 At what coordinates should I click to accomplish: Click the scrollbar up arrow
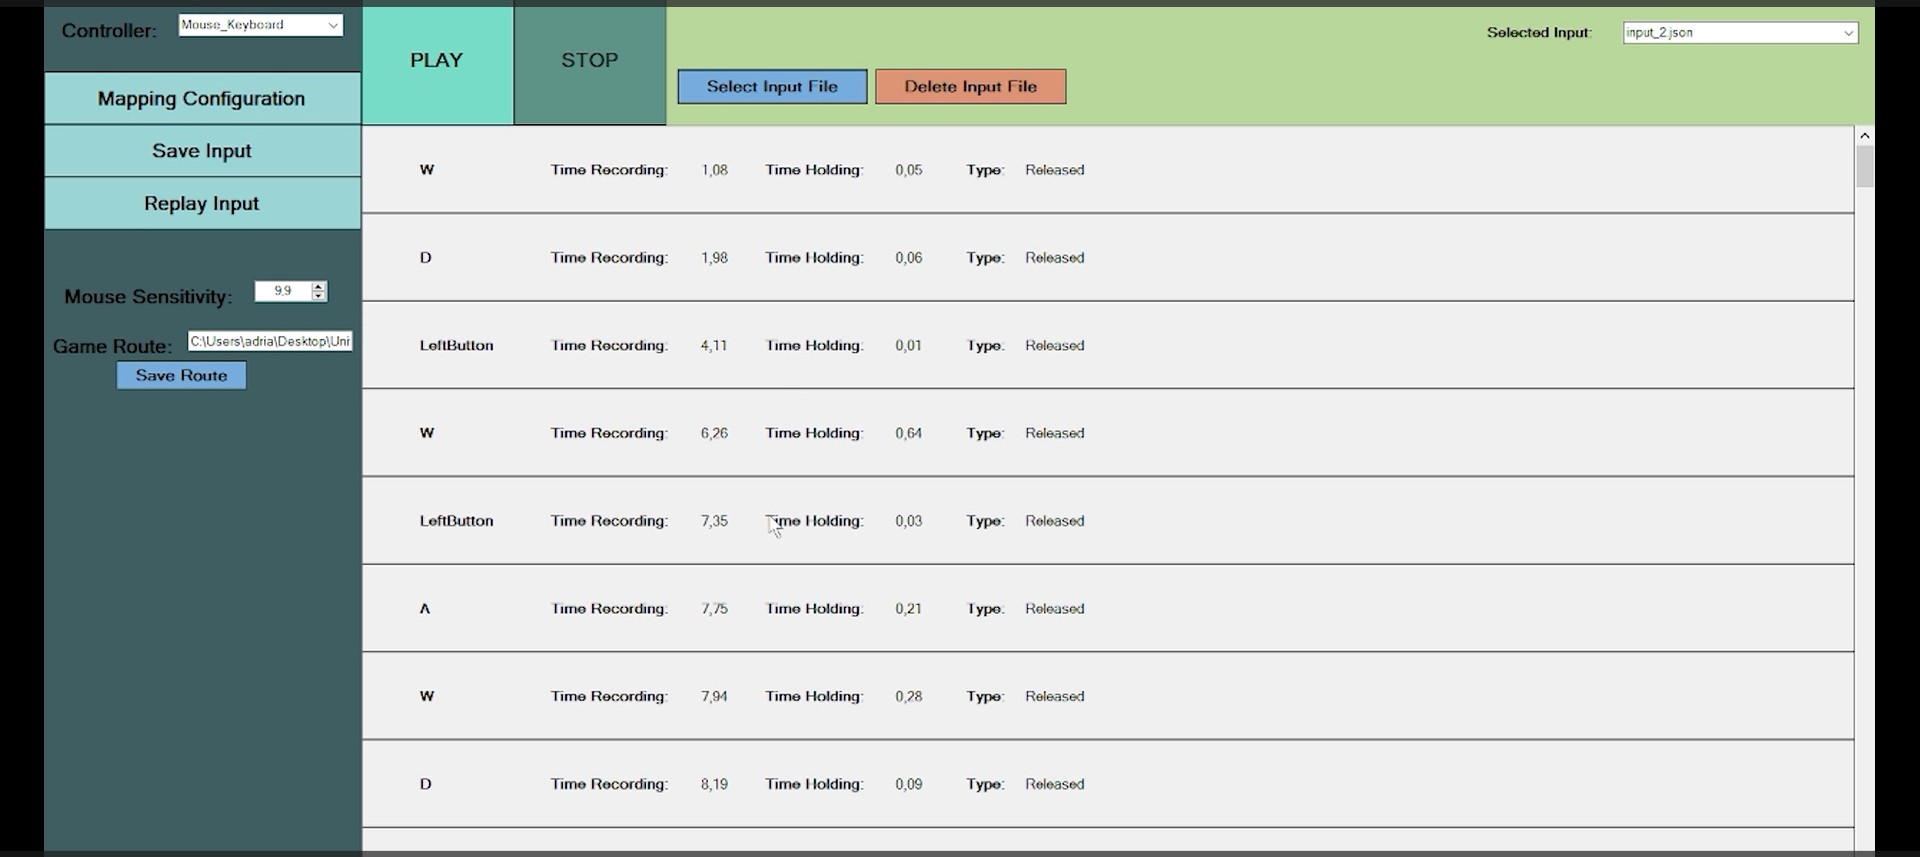1864,135
